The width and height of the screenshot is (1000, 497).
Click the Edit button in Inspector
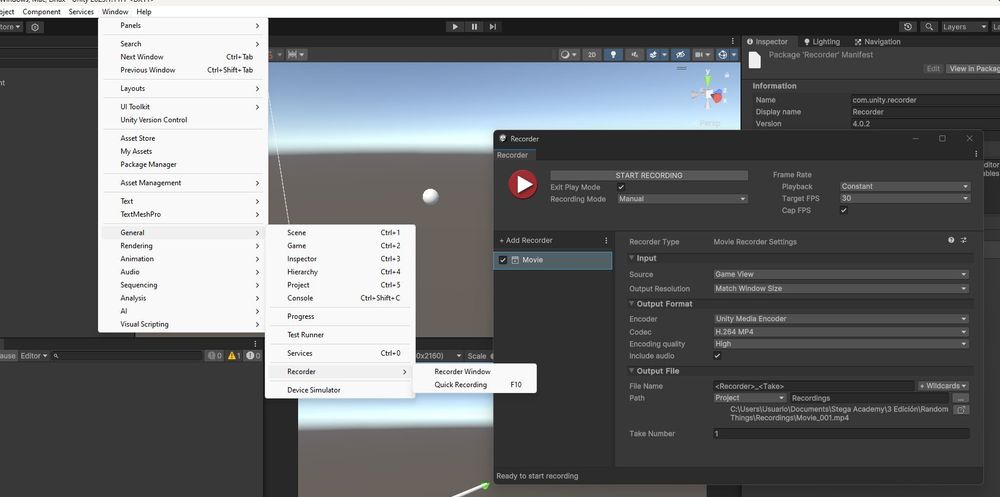(x=933, y=69)
